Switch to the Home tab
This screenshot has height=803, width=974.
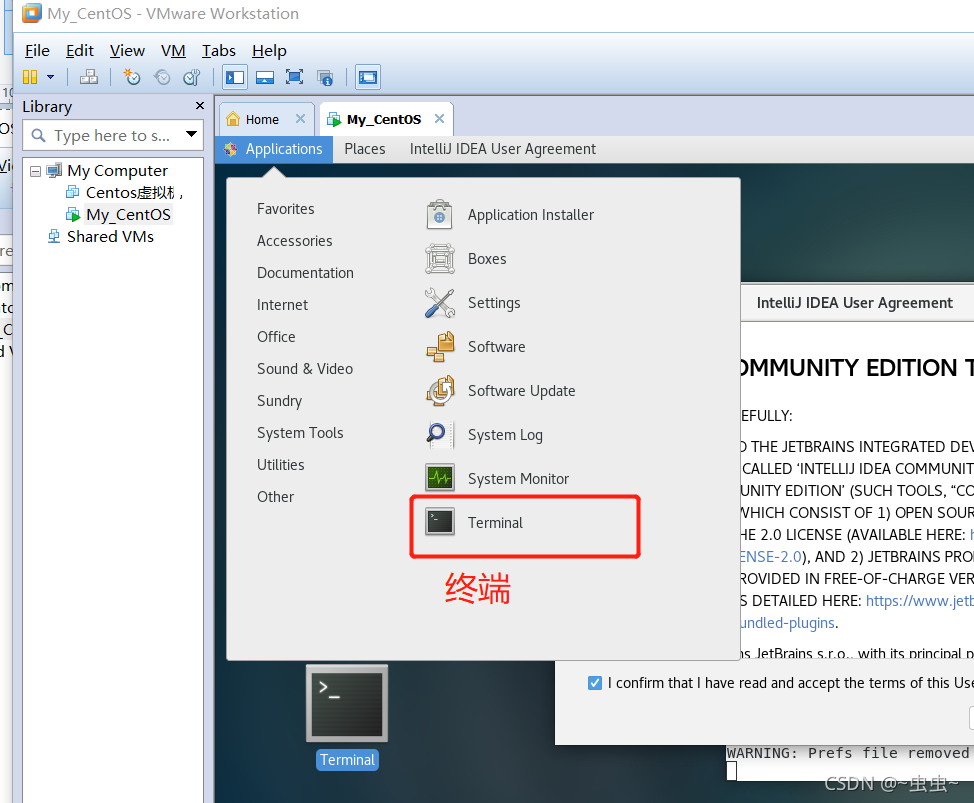coord(262,119)
